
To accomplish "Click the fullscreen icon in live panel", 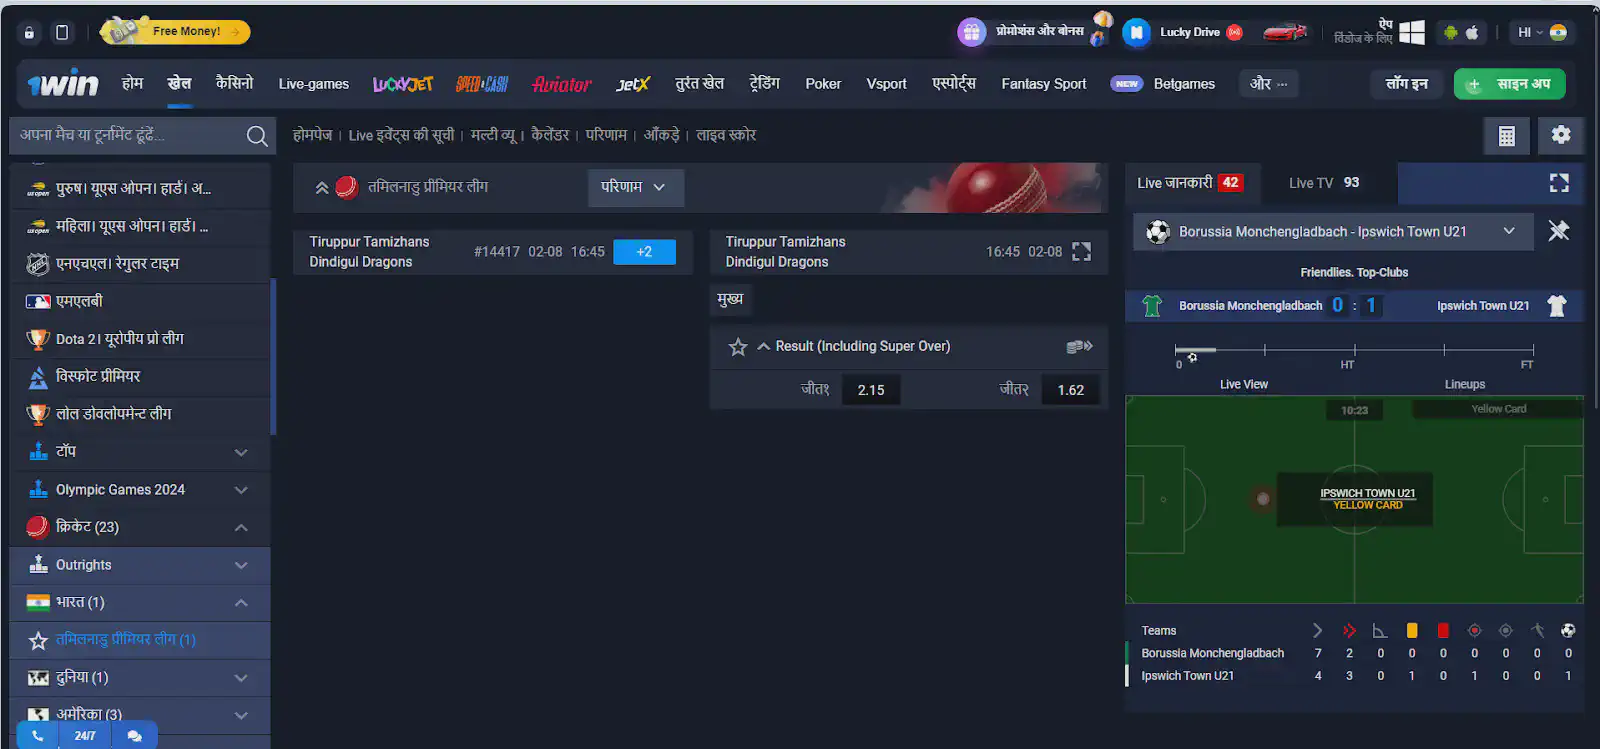I will tap(1559, 183).
